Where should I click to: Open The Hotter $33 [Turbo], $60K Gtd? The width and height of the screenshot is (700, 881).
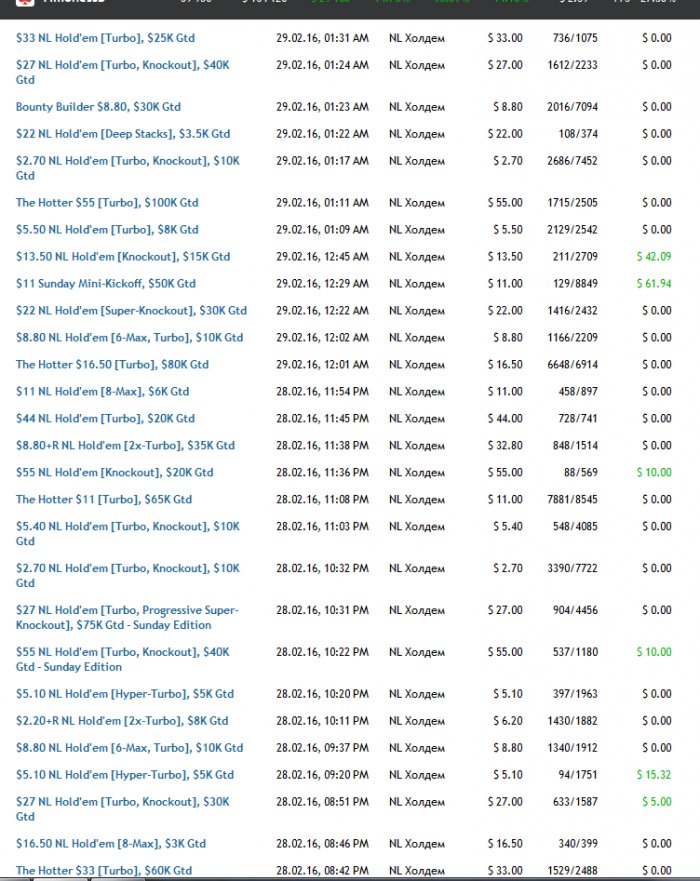coord(103,871)
